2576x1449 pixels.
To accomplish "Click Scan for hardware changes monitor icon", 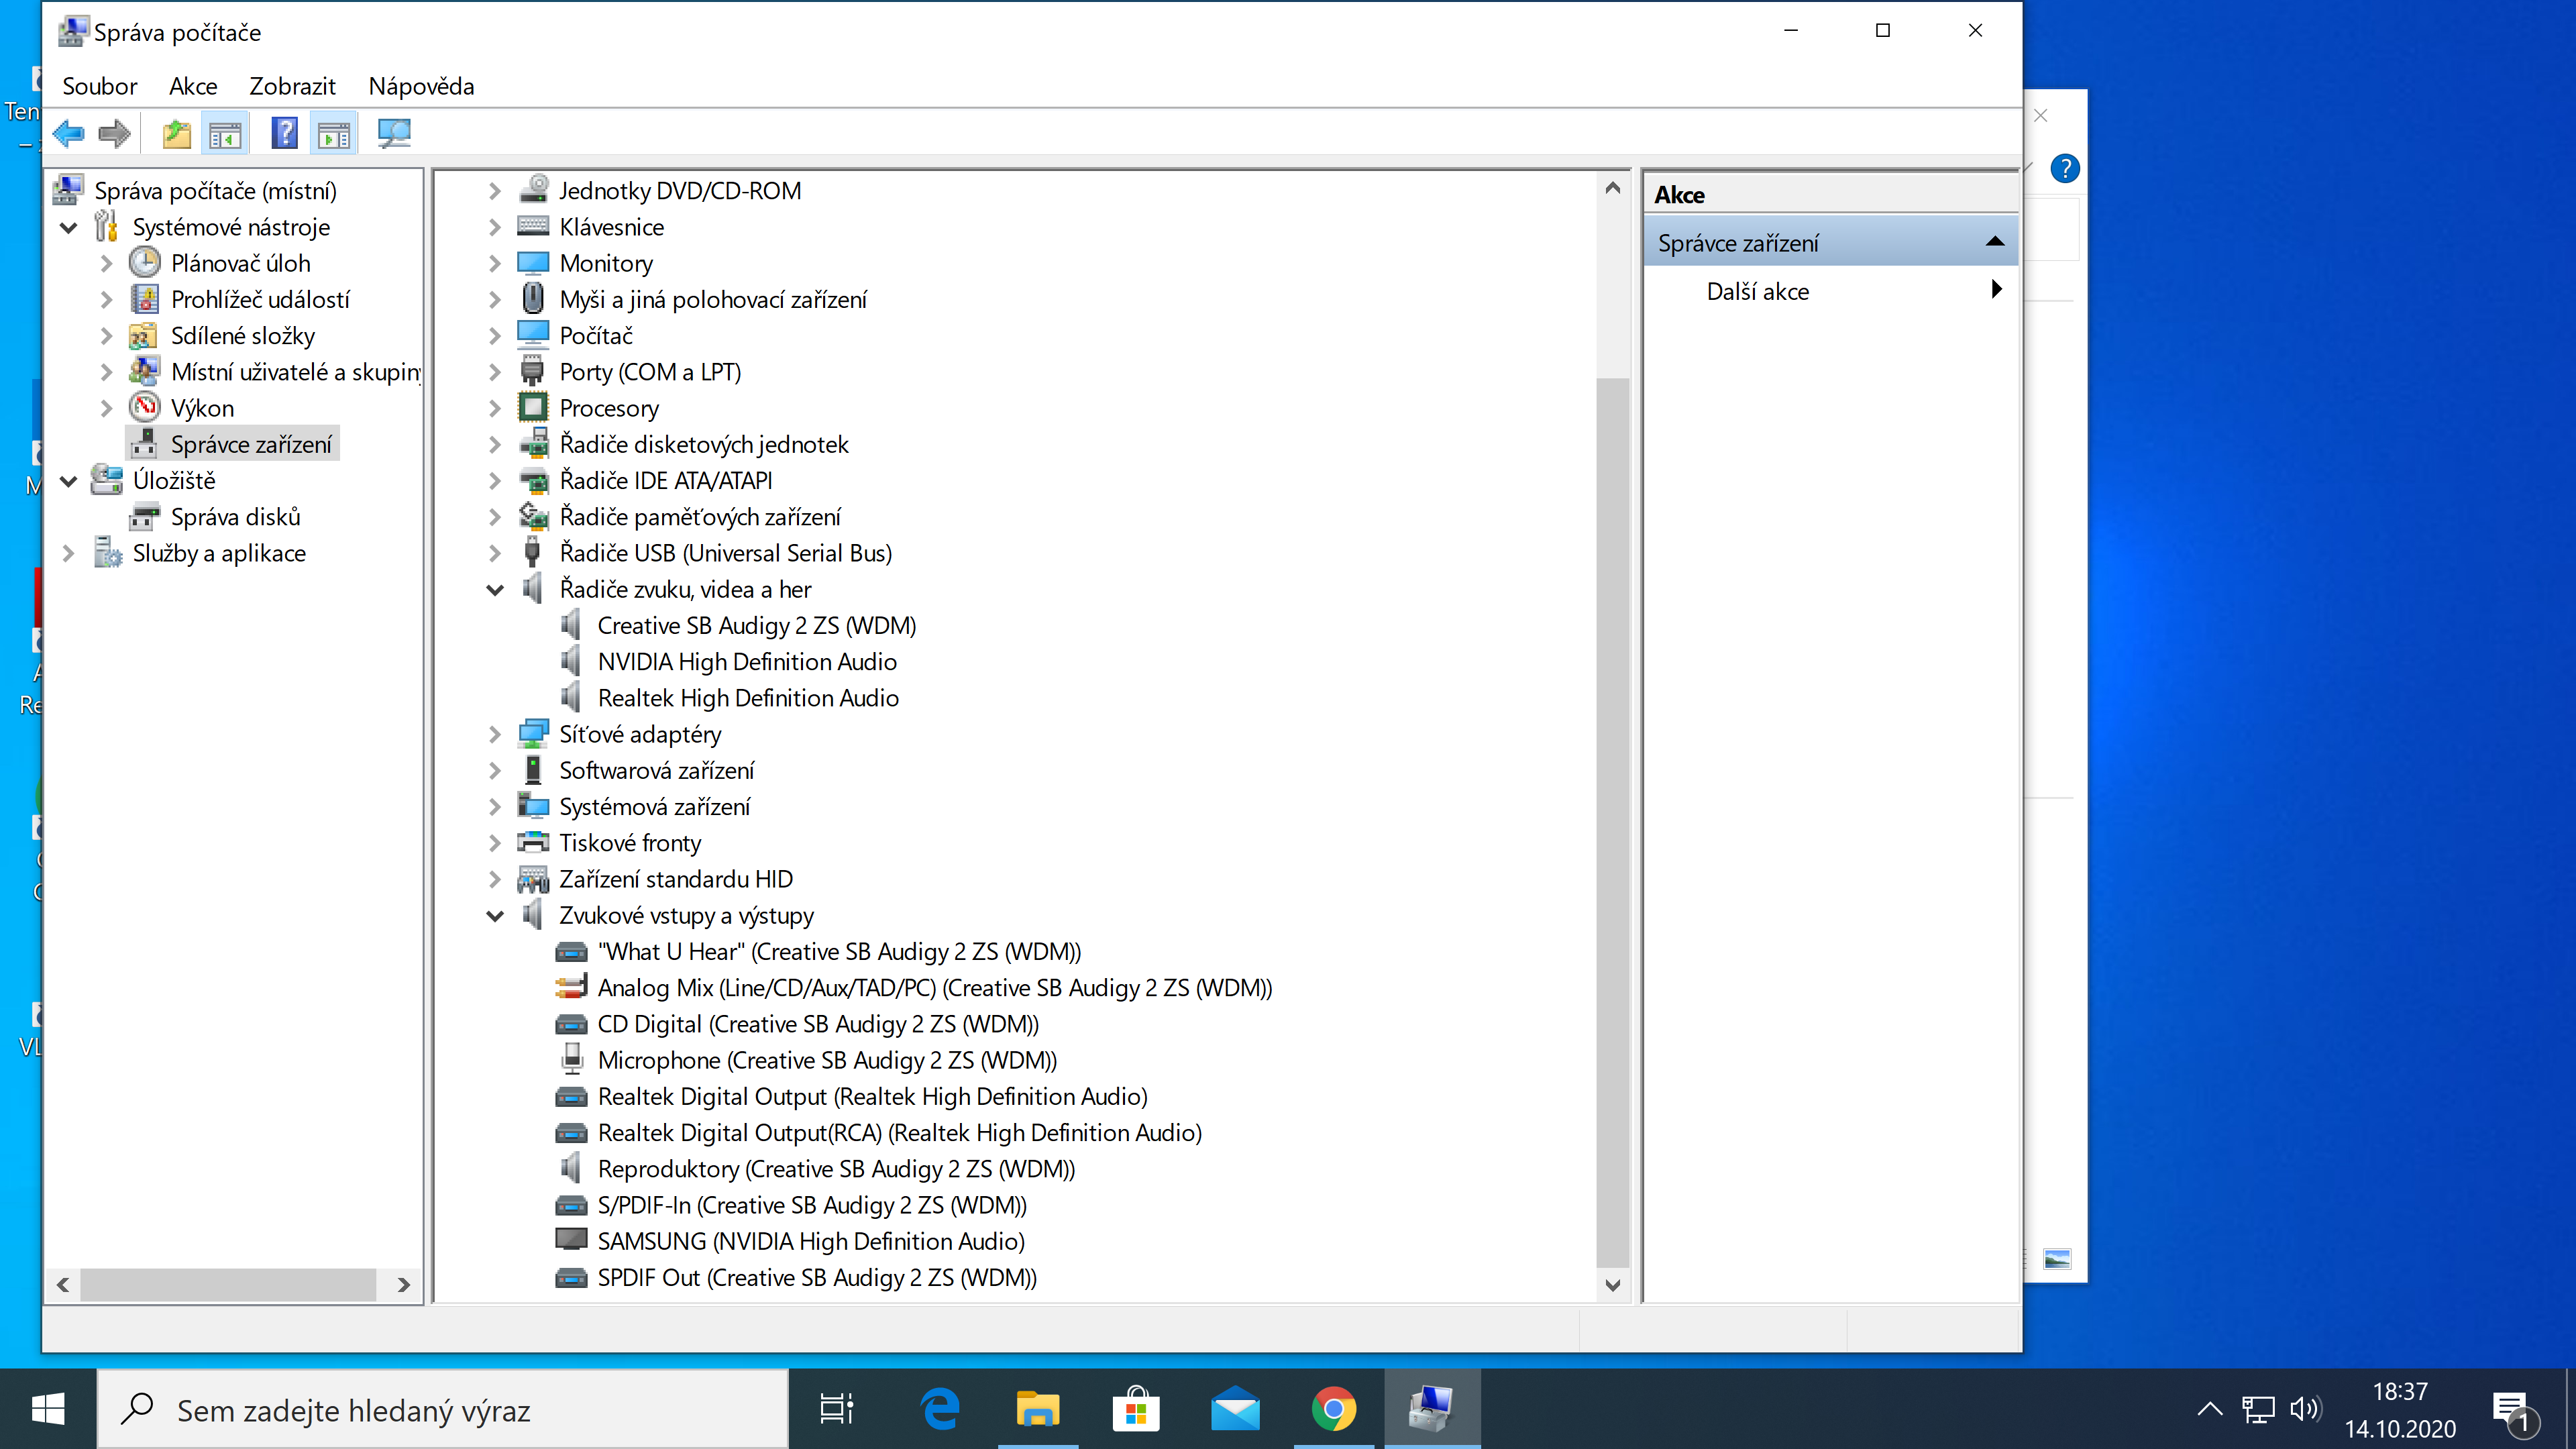I will tap(393, 133).
